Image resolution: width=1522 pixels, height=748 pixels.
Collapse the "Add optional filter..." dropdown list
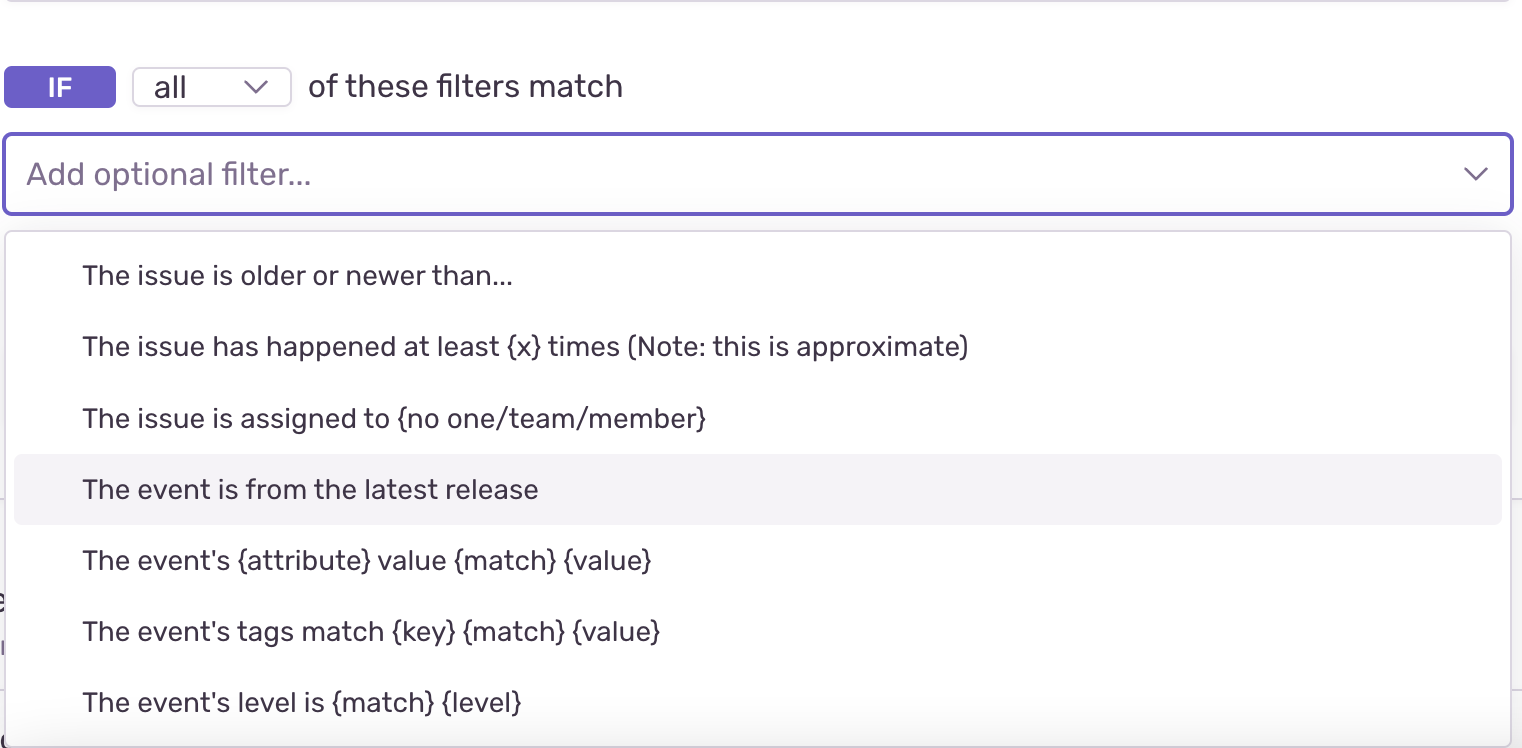click(x=1475, y=174)
